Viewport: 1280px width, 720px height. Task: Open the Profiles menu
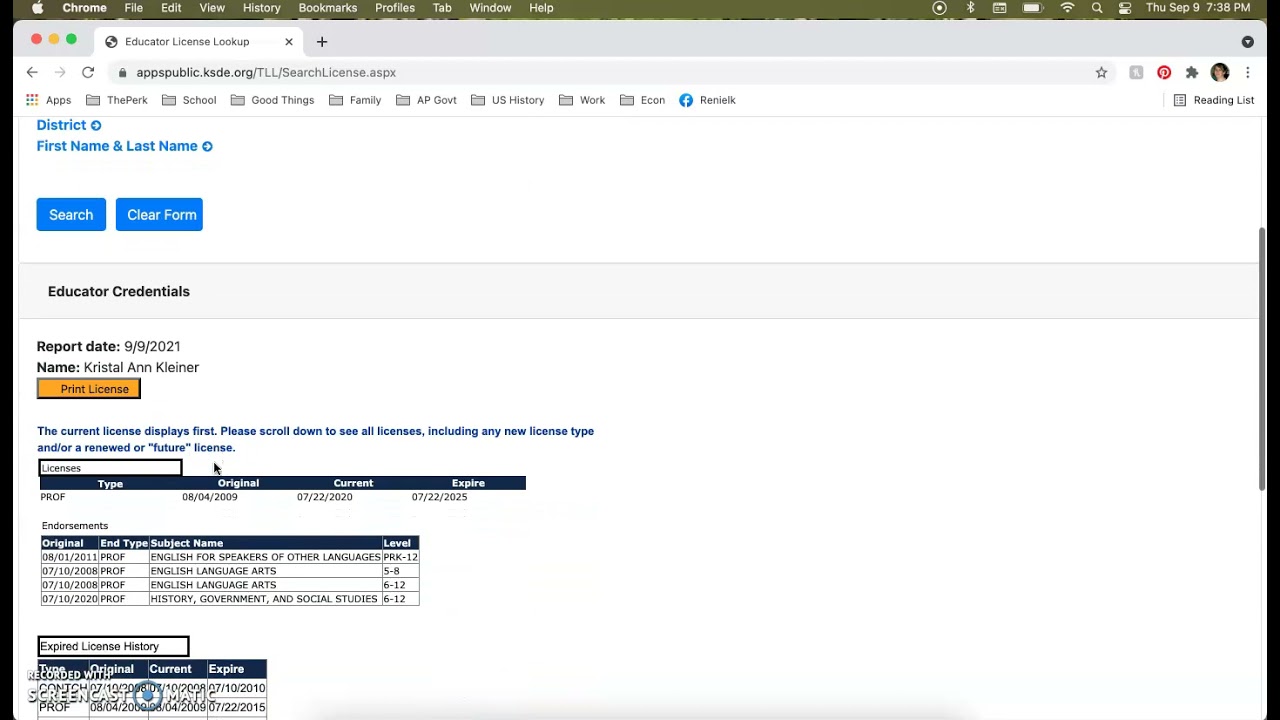point(395,8)
